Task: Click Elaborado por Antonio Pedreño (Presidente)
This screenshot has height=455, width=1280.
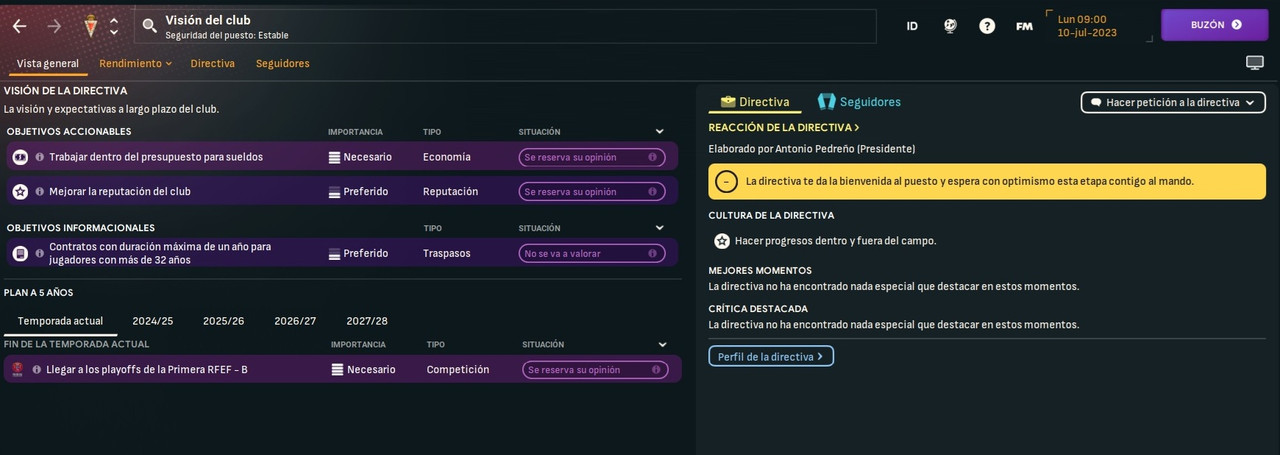Action: click(x=812, y=149)
